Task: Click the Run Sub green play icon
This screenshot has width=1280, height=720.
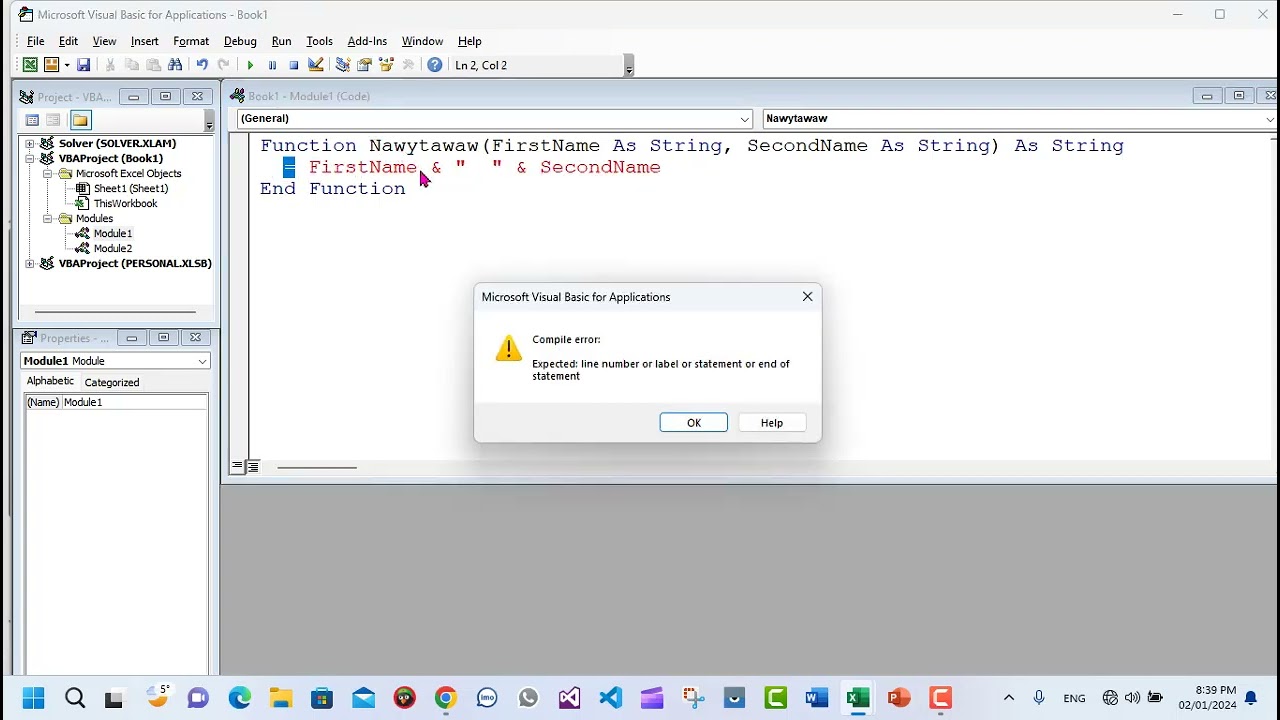Action: (250, 65)
